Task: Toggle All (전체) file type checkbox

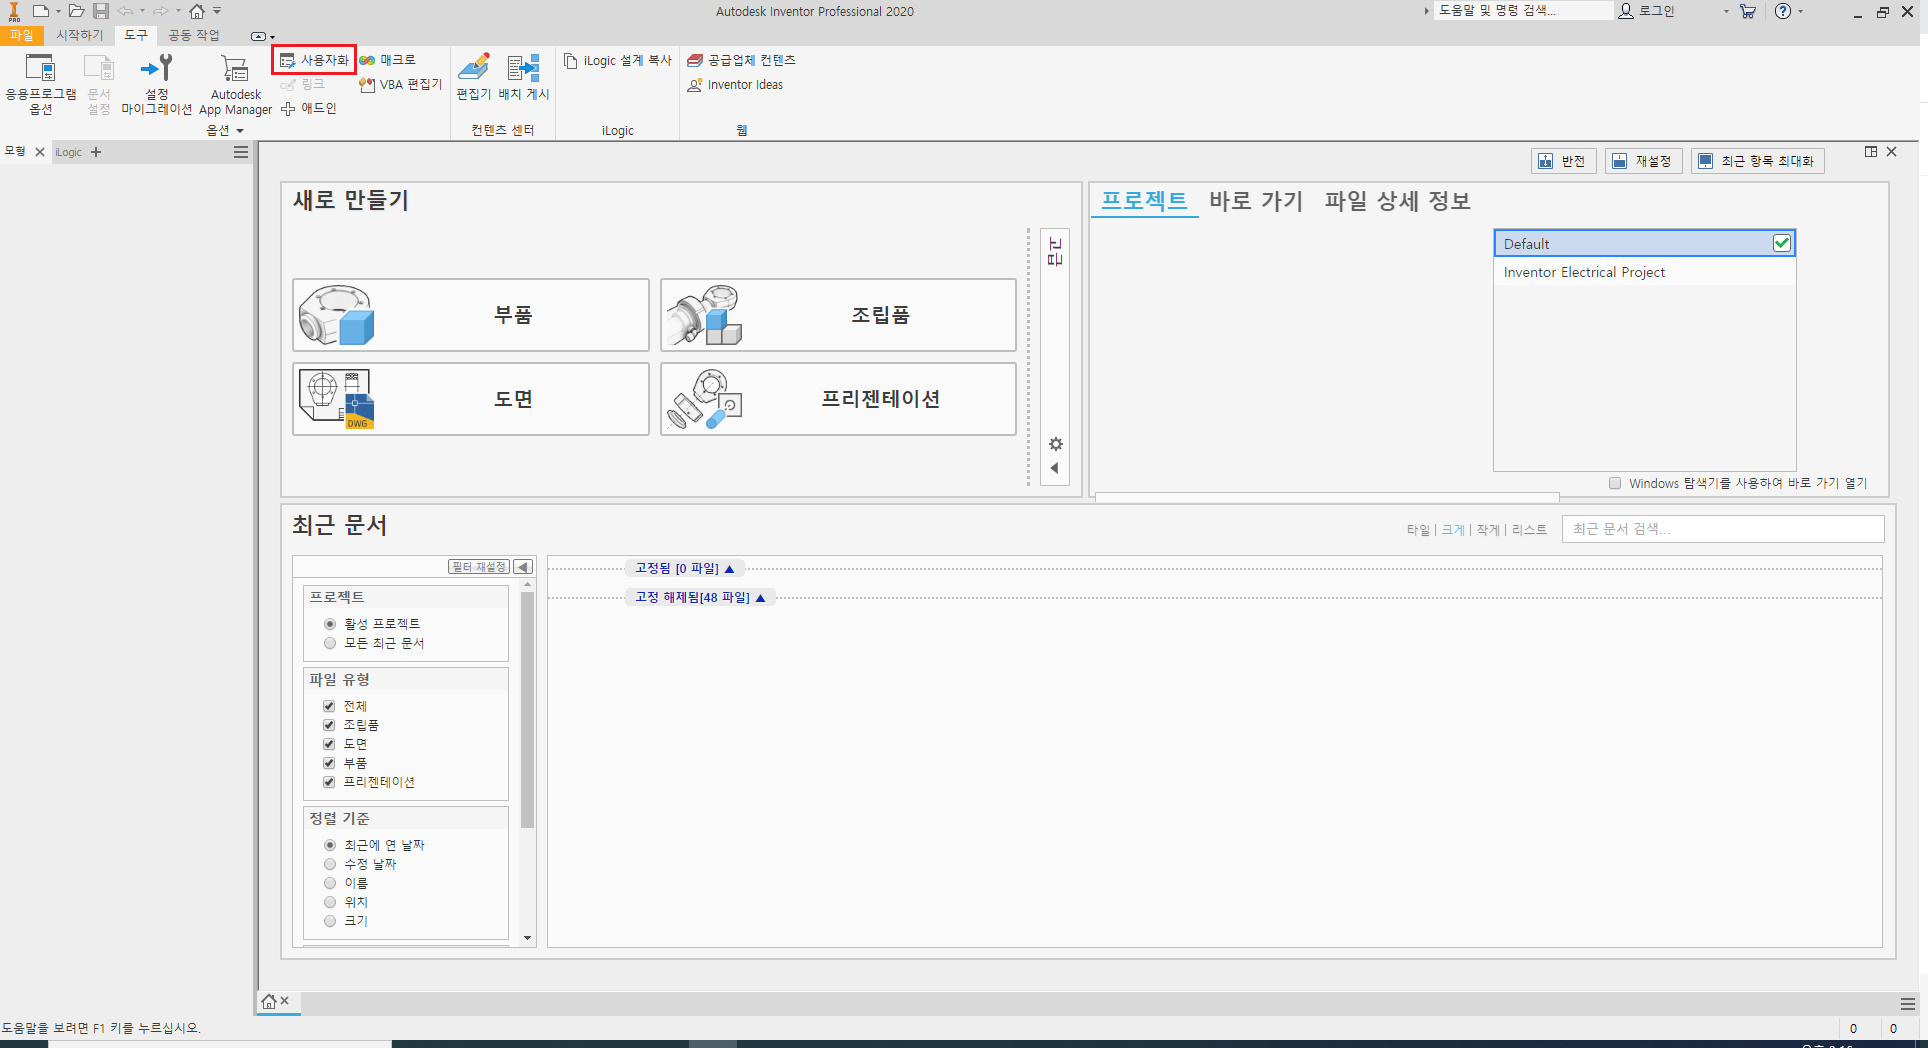Action: [x=329, y=706]
